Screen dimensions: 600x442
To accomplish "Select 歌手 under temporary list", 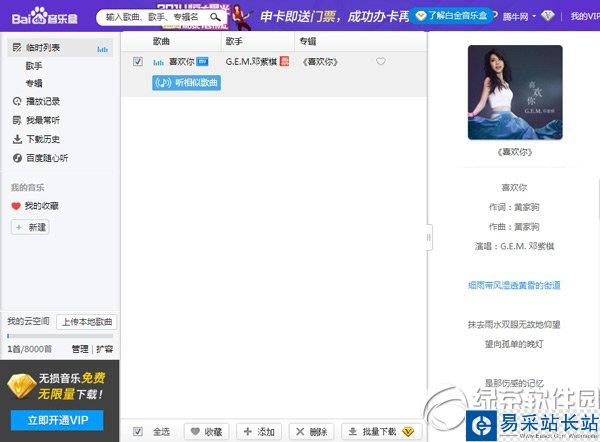I will (34, 66).
